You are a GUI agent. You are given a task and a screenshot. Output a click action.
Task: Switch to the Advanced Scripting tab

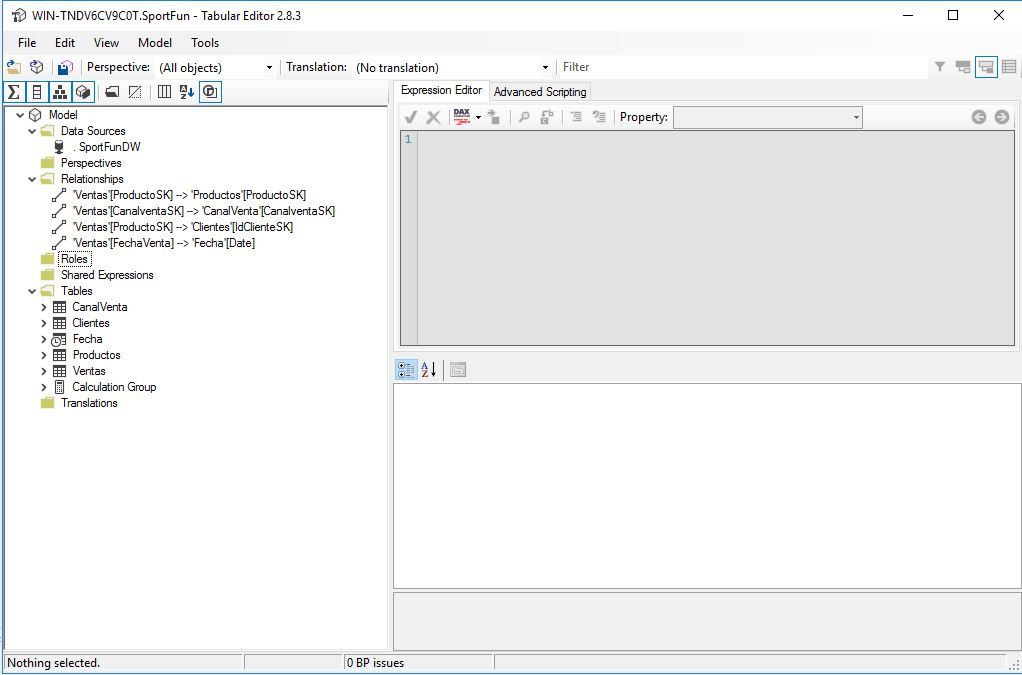tap(540, 91)
